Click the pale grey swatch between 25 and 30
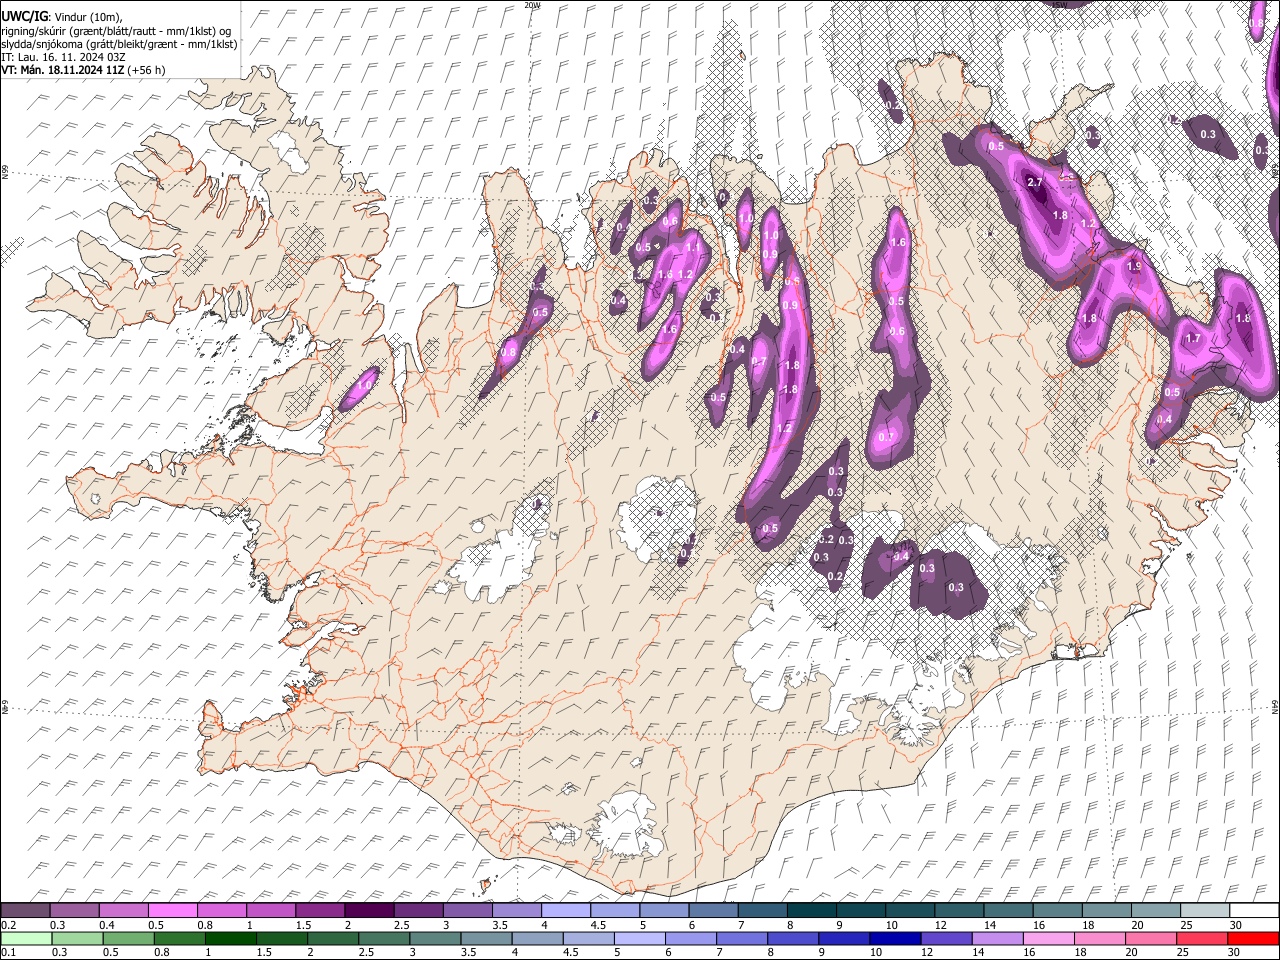 [1203, 910]
